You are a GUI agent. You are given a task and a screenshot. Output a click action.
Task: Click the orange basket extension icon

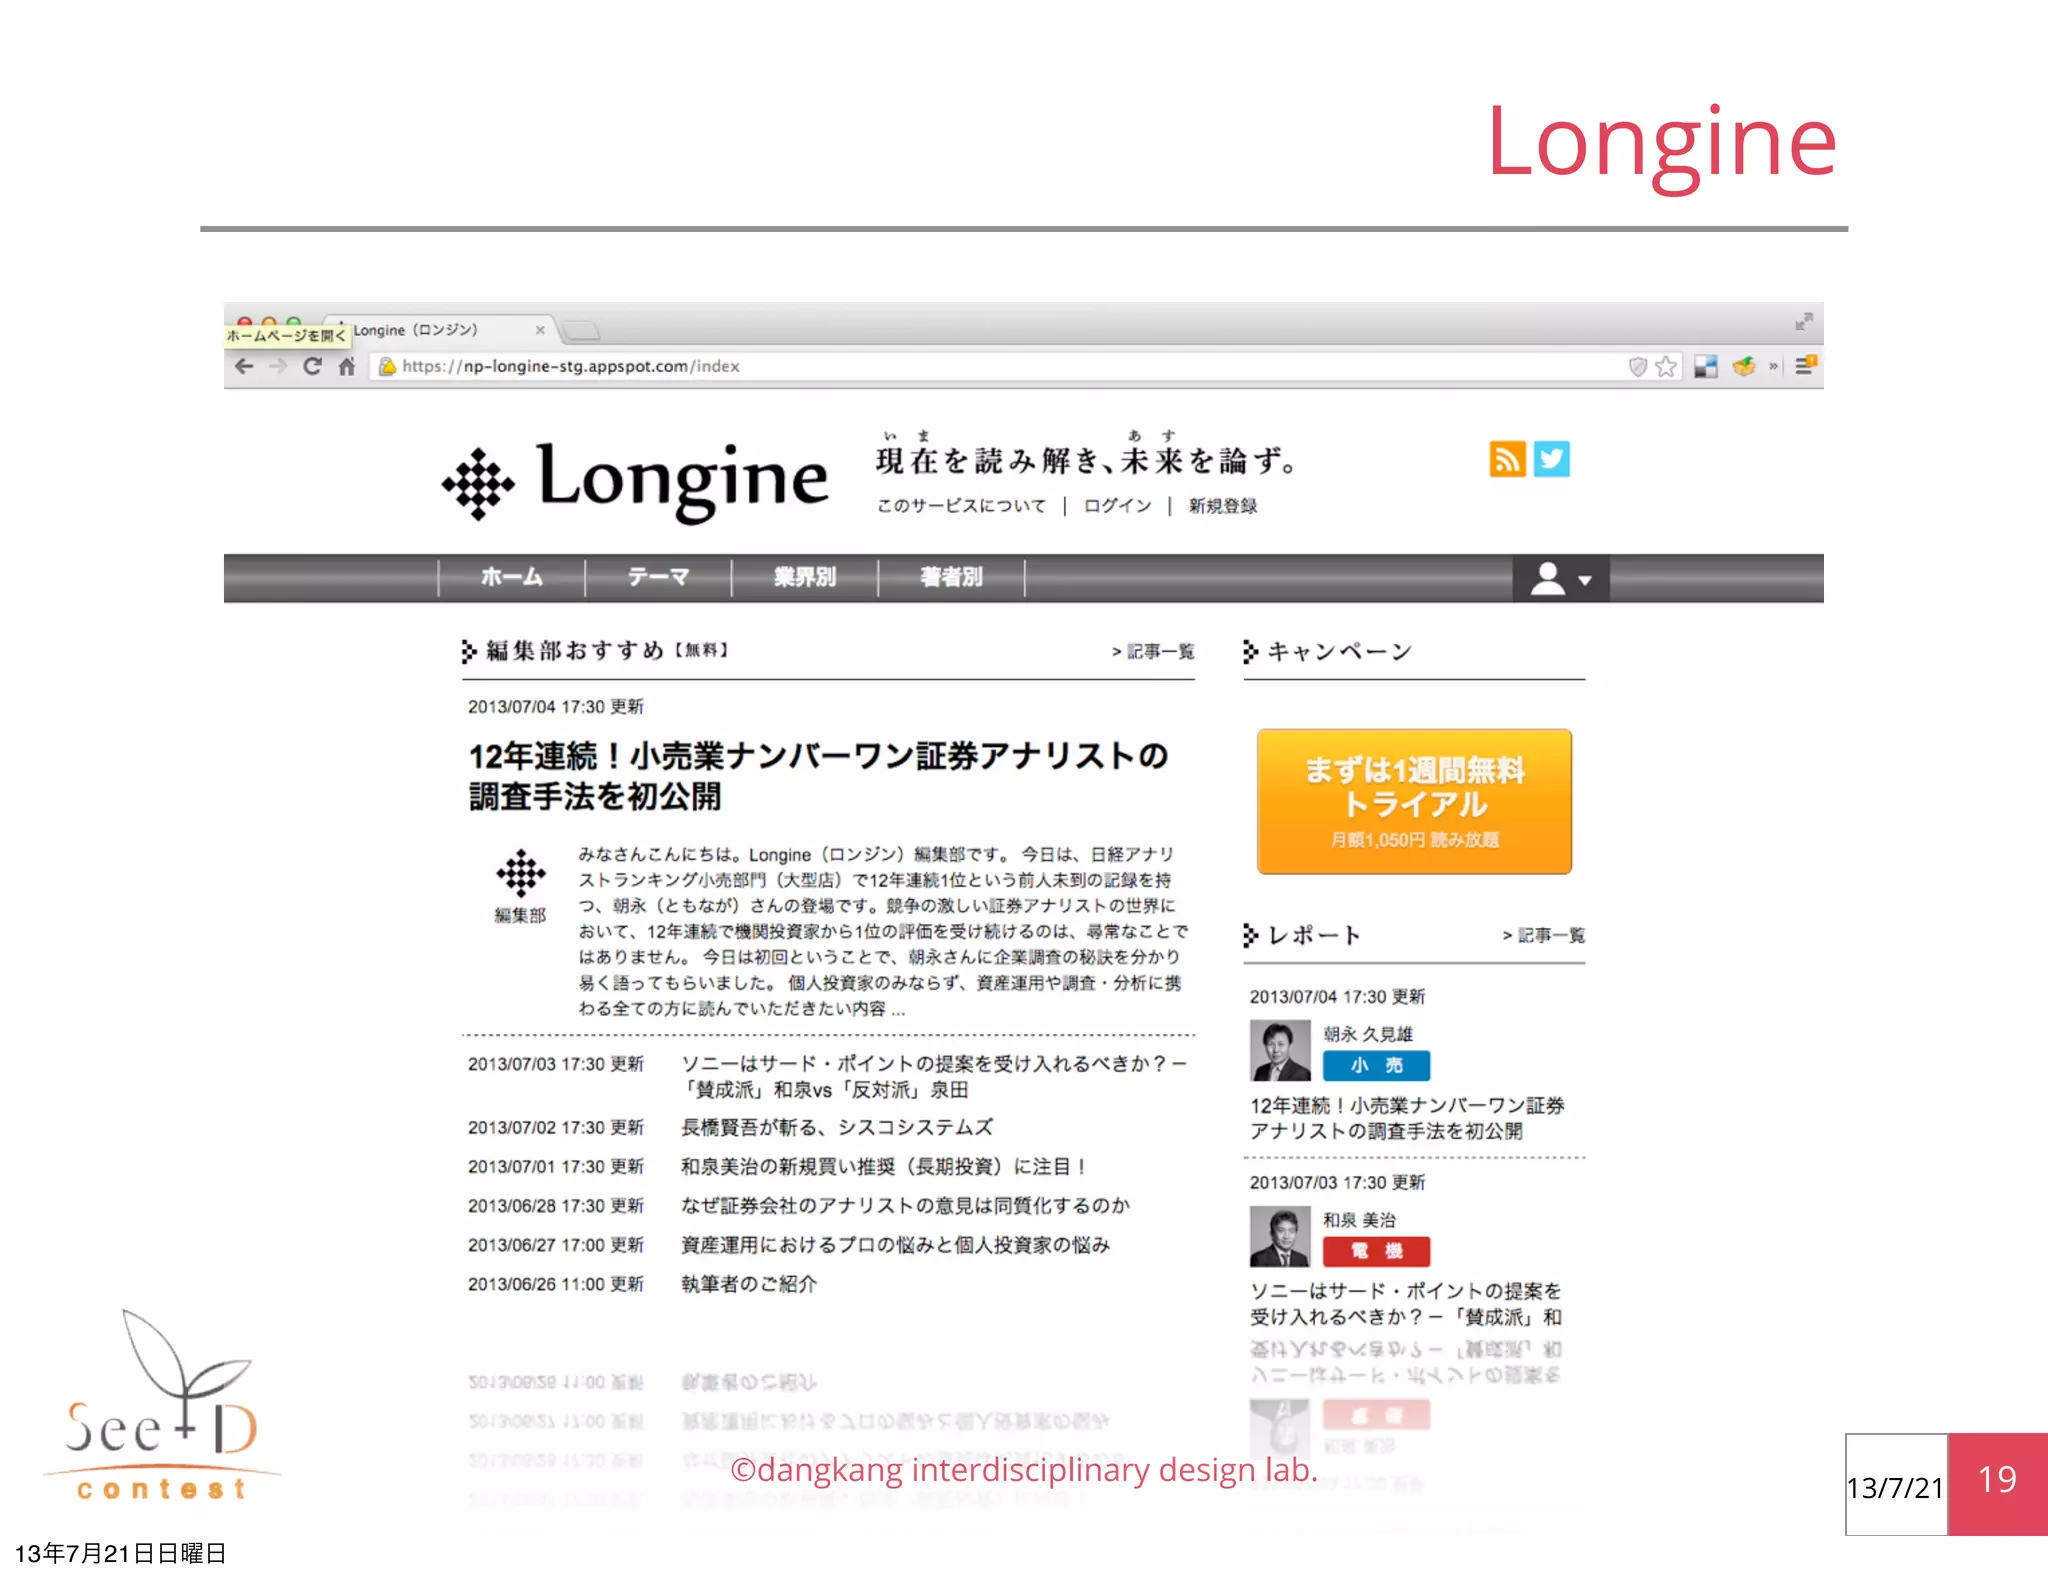tap(1744, 366)
